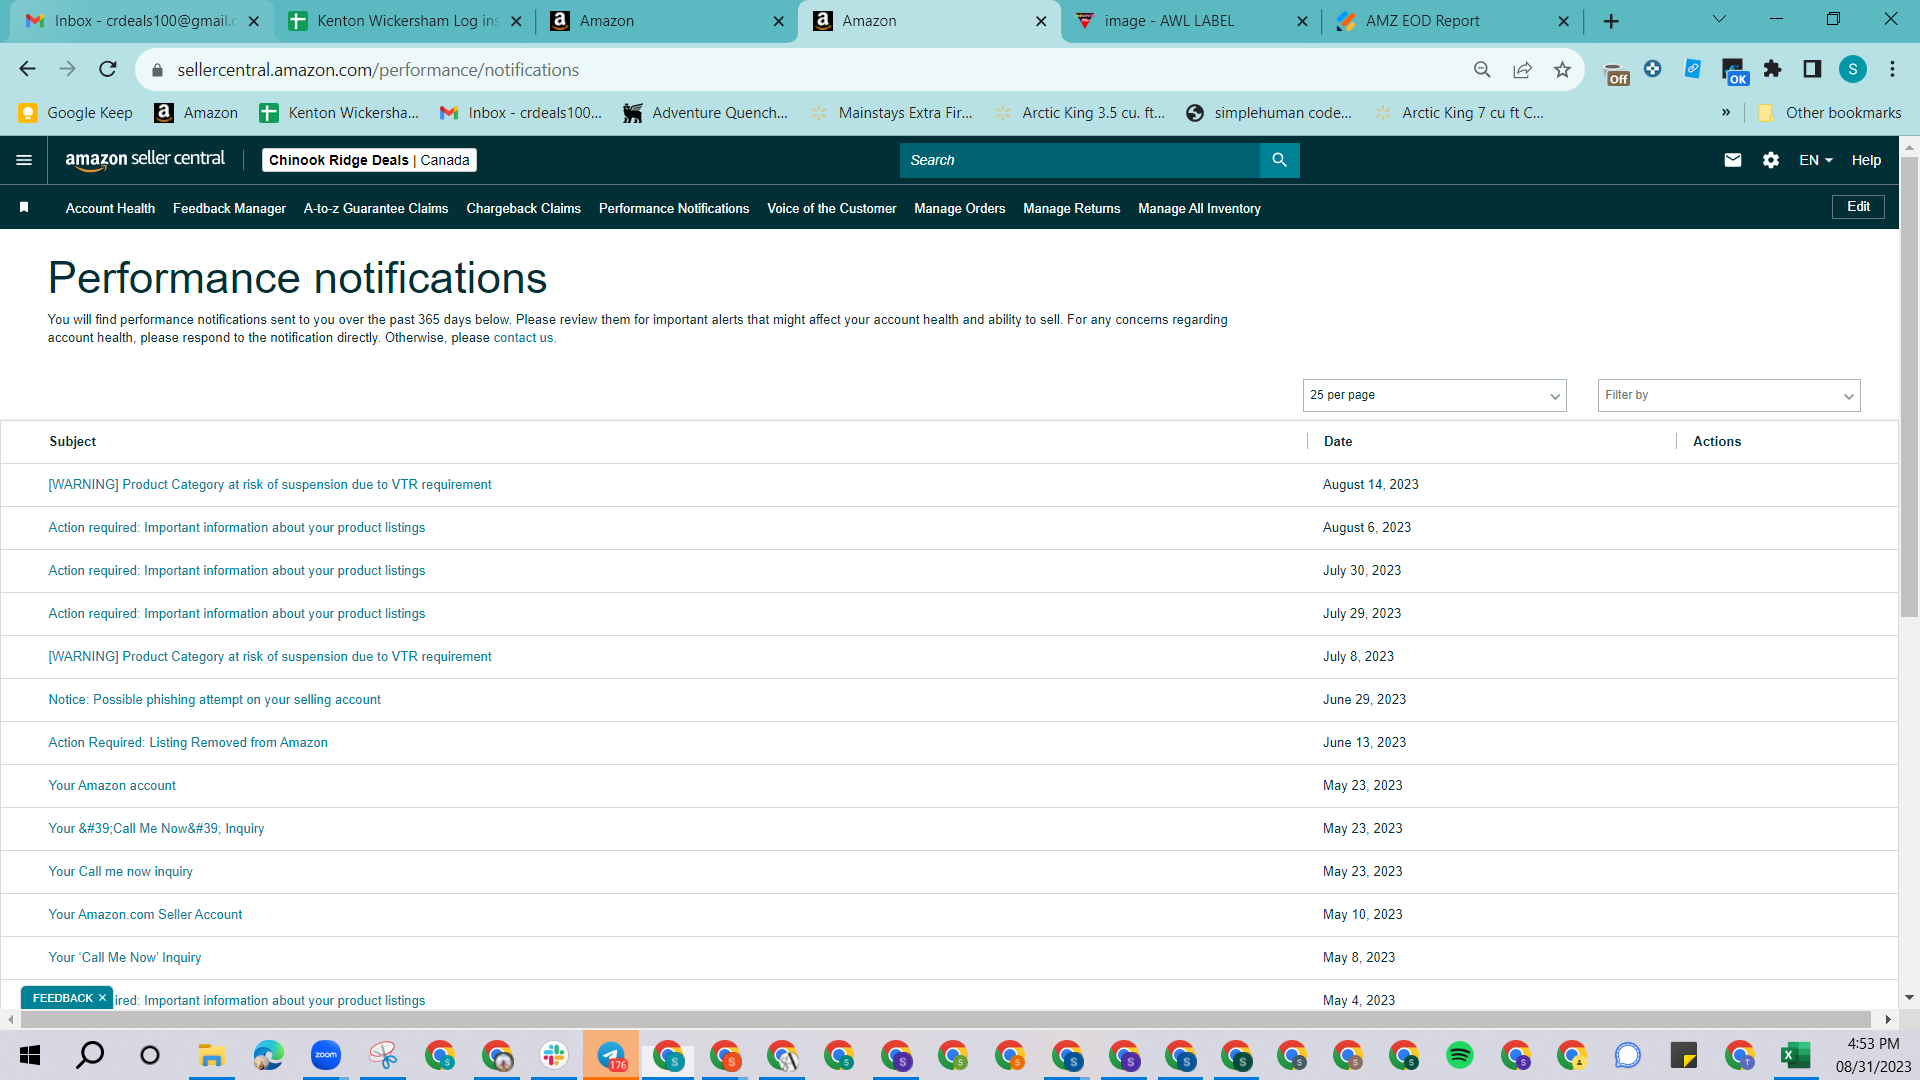Expand the hidden bookmarks chevron
1920x1080 pixels.
click(x=1726, y=112)
